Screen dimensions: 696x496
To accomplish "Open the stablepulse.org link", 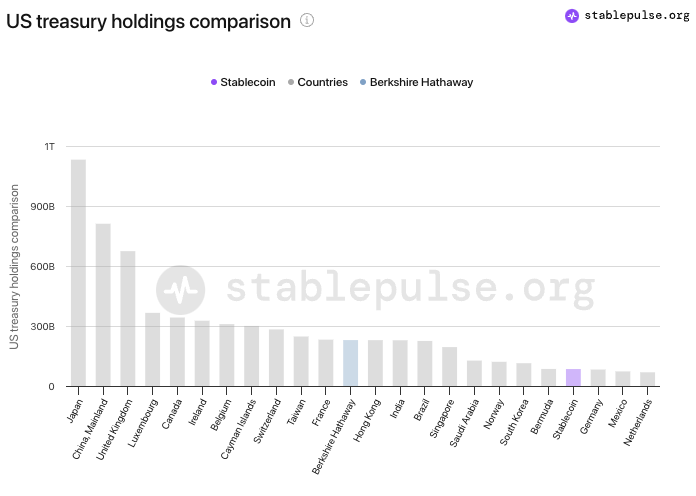I will point(636,16).
